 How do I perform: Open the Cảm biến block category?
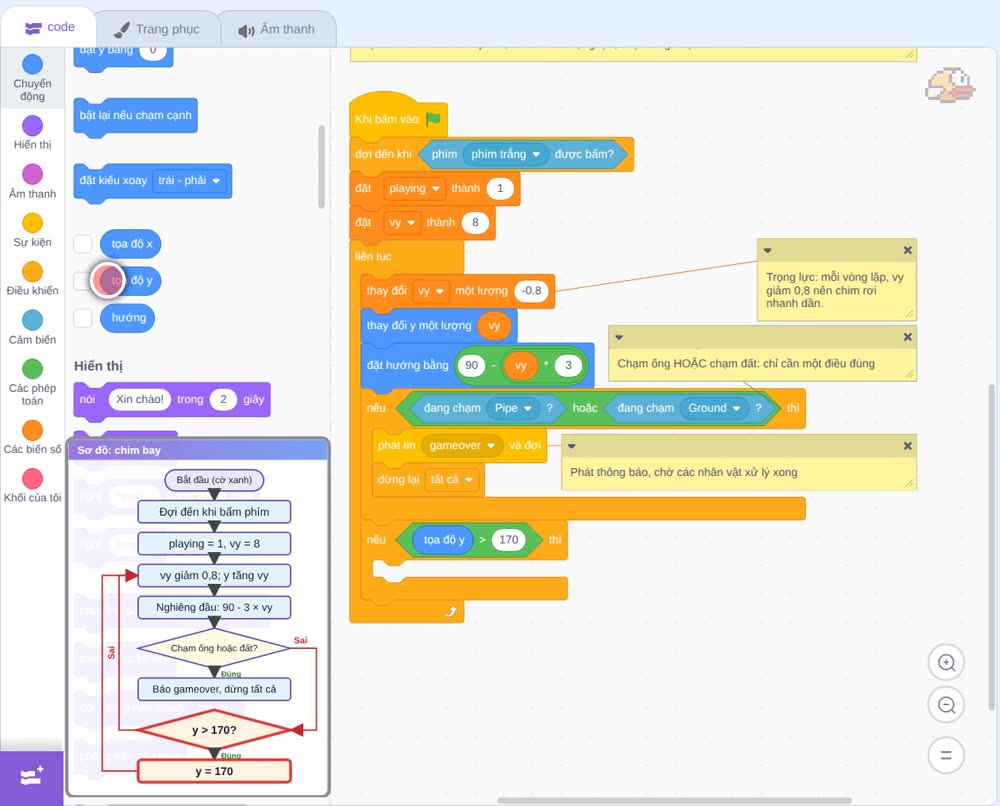click(x=33, y=328)
